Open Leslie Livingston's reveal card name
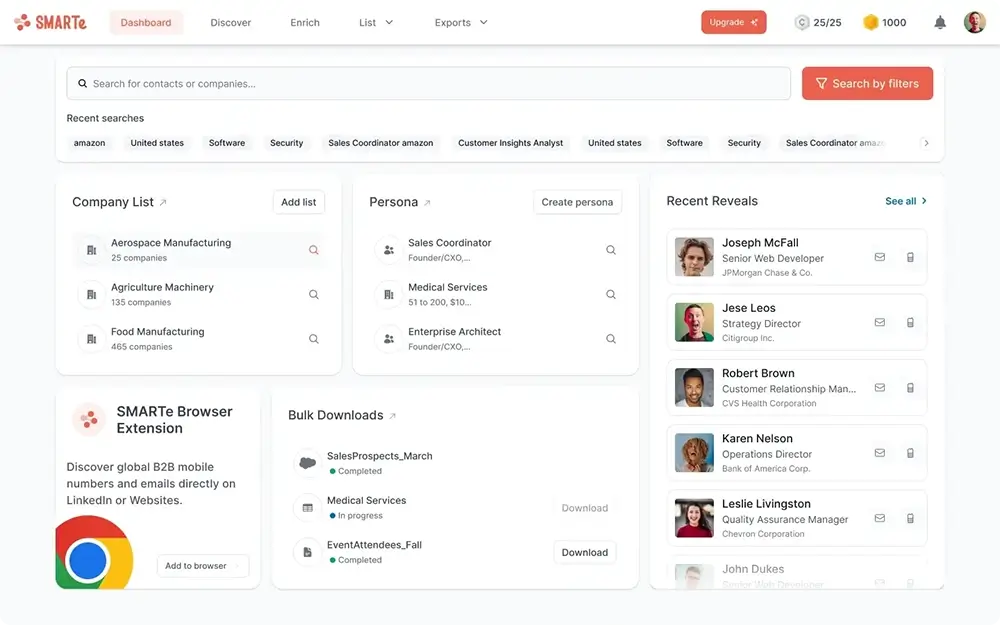1000x625 pixels. pos(766,504)
